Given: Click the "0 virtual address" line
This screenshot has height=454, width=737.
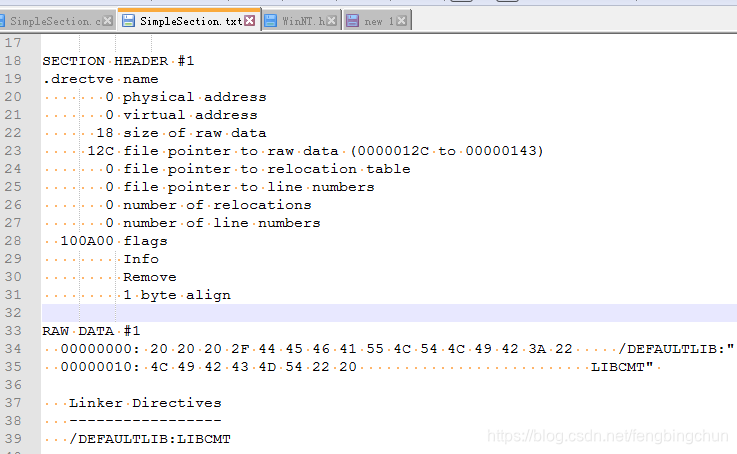Looking at the screenshot, I should pos(181,115).
